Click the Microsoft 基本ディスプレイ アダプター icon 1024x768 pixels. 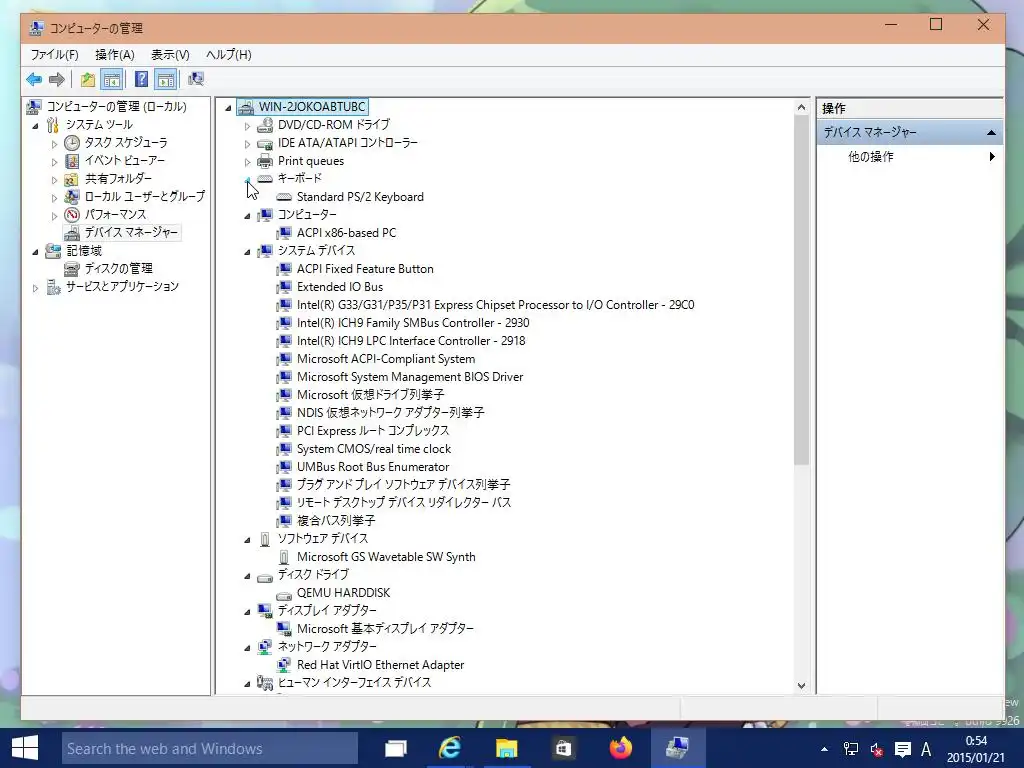[x=283, y=628]
